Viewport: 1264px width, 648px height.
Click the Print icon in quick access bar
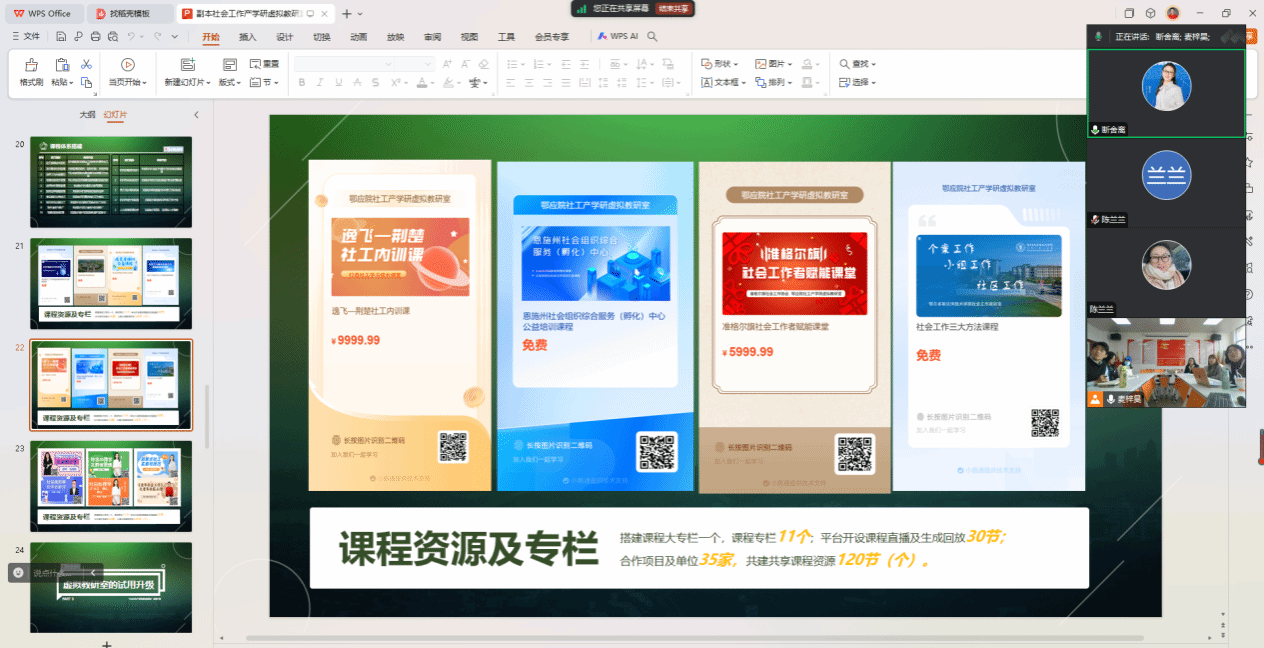click(x=95, y=37)
